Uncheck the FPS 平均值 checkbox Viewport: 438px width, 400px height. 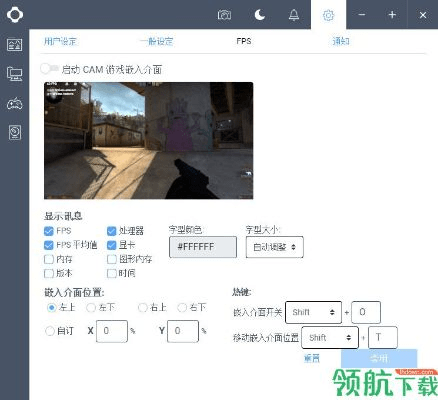tap(49, 245)
